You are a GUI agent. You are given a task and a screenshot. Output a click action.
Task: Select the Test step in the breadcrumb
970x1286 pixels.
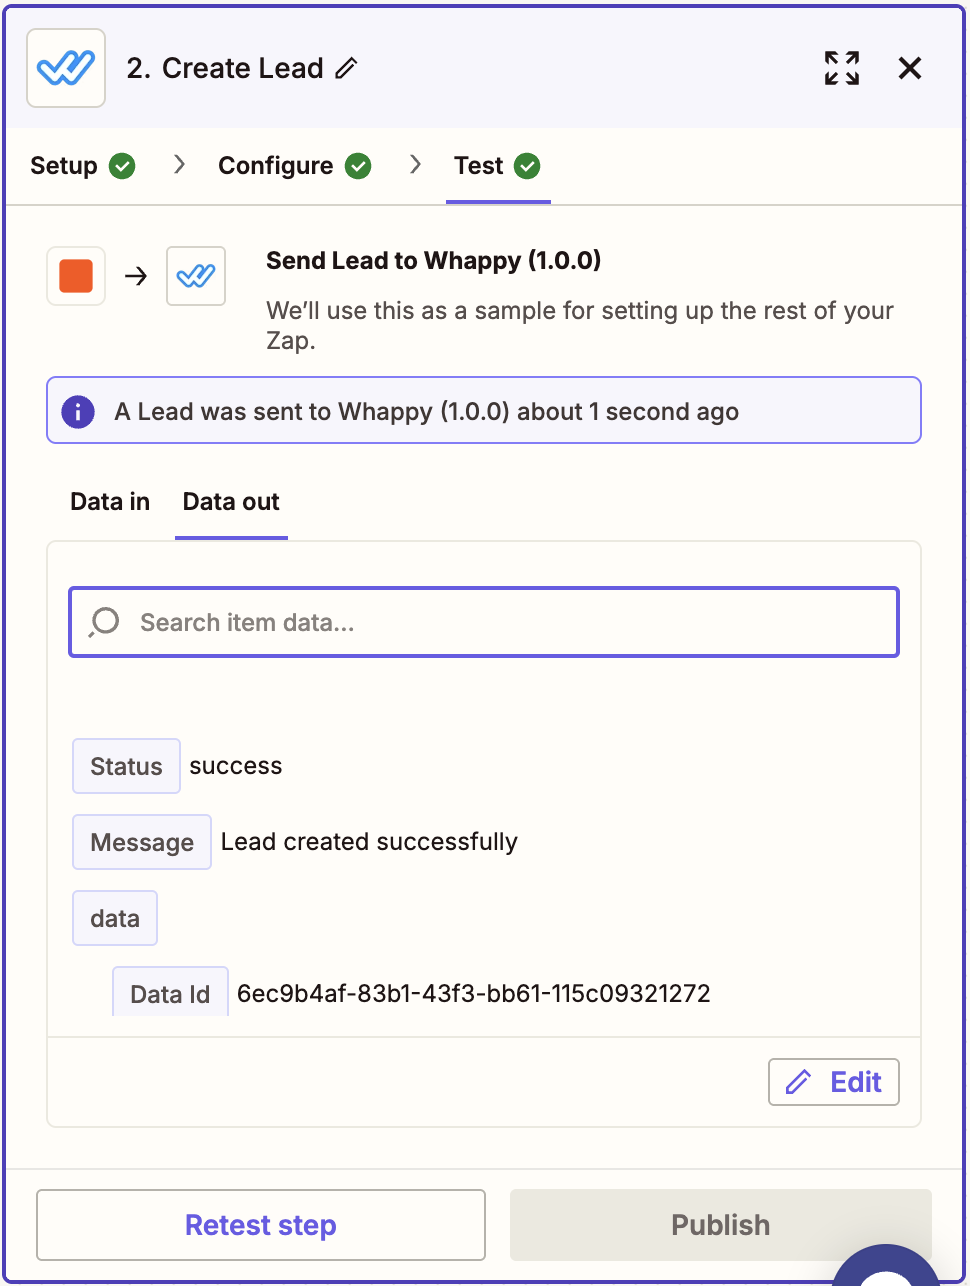pyautogui.click(x=478, y=166)
